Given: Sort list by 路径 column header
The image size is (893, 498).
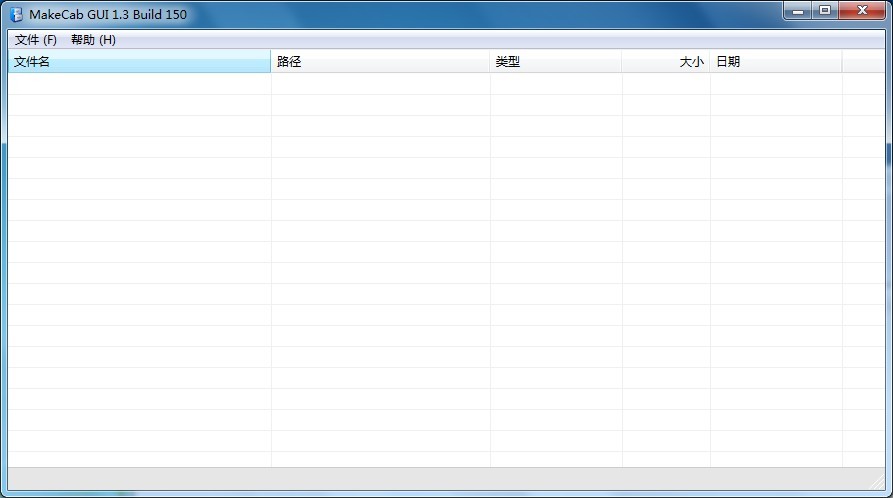Looking at the screenshot, I should coord(380,62).
